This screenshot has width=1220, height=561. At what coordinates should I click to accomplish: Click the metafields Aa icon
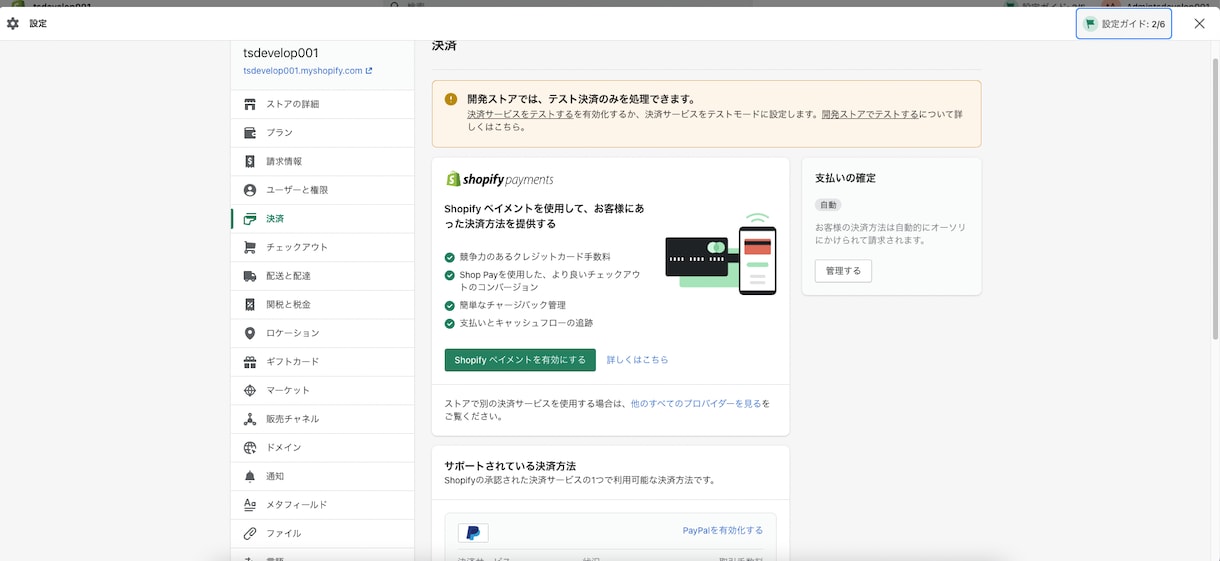point(250,505)
